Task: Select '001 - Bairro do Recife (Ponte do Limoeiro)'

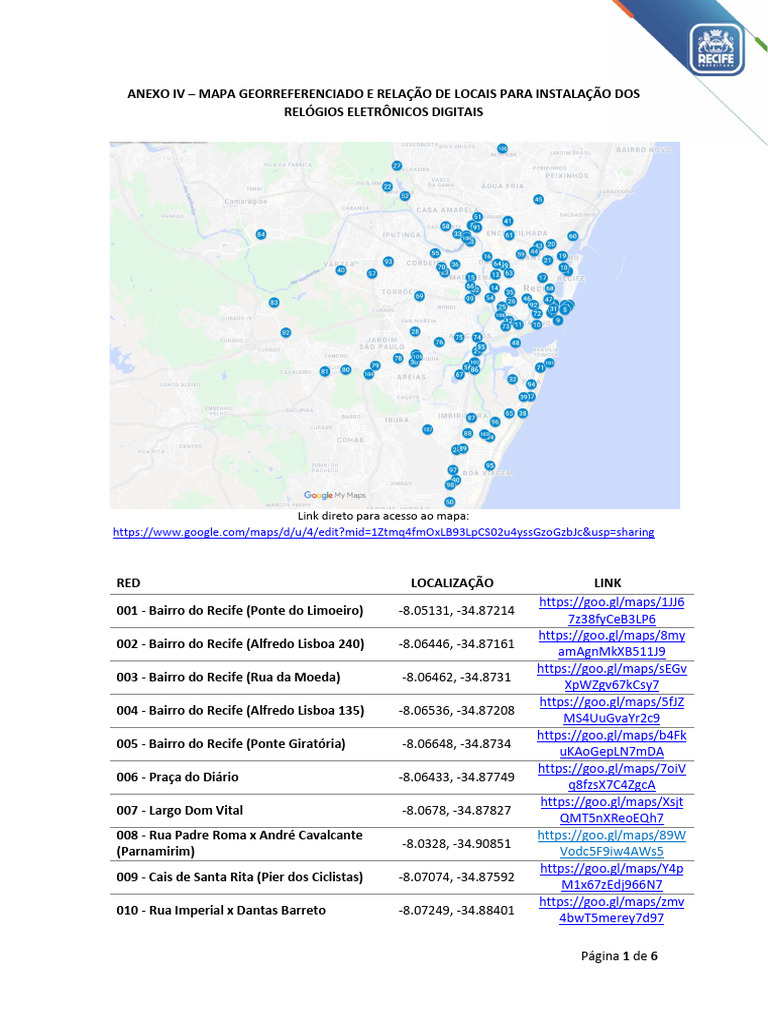Action: pos(240,611)
